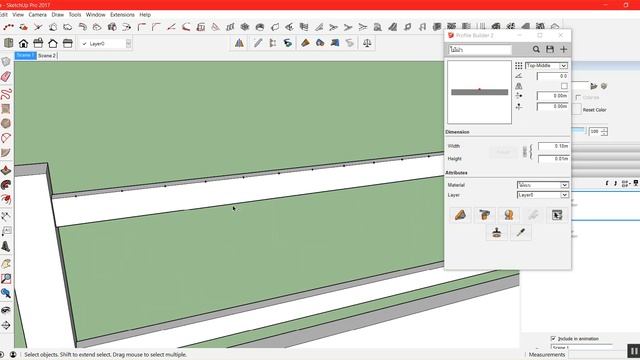The height and width of the screenshot is (360, 640).
Task: Select the Push/Pull tool
Action: click(x=6, y=170)
